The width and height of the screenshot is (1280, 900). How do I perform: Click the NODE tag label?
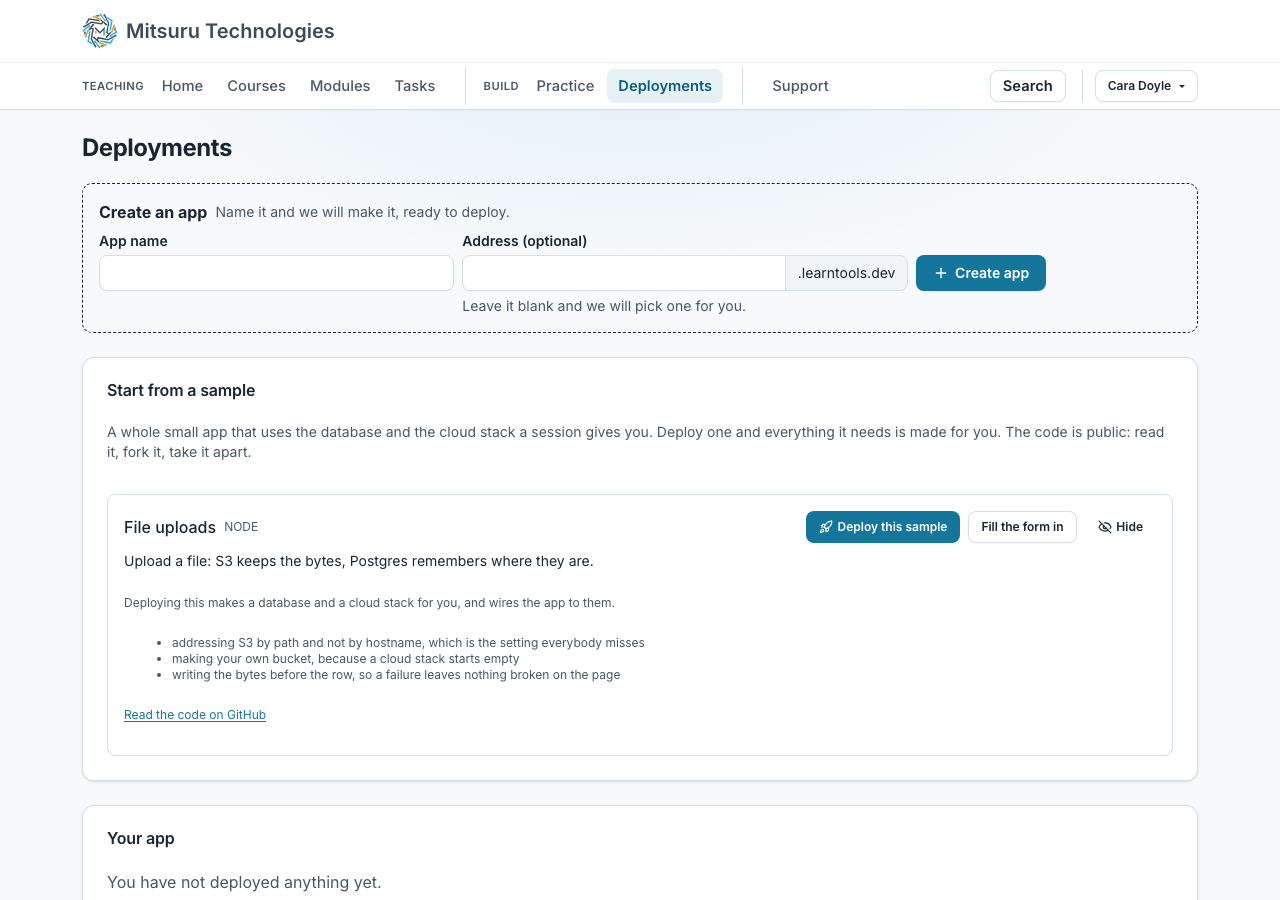(x=241, y=527)
